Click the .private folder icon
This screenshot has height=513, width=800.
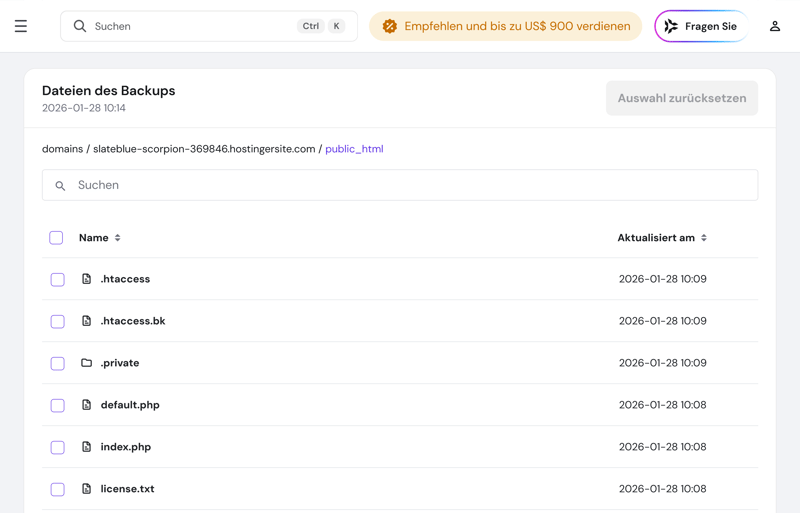[x=87, y=363]
